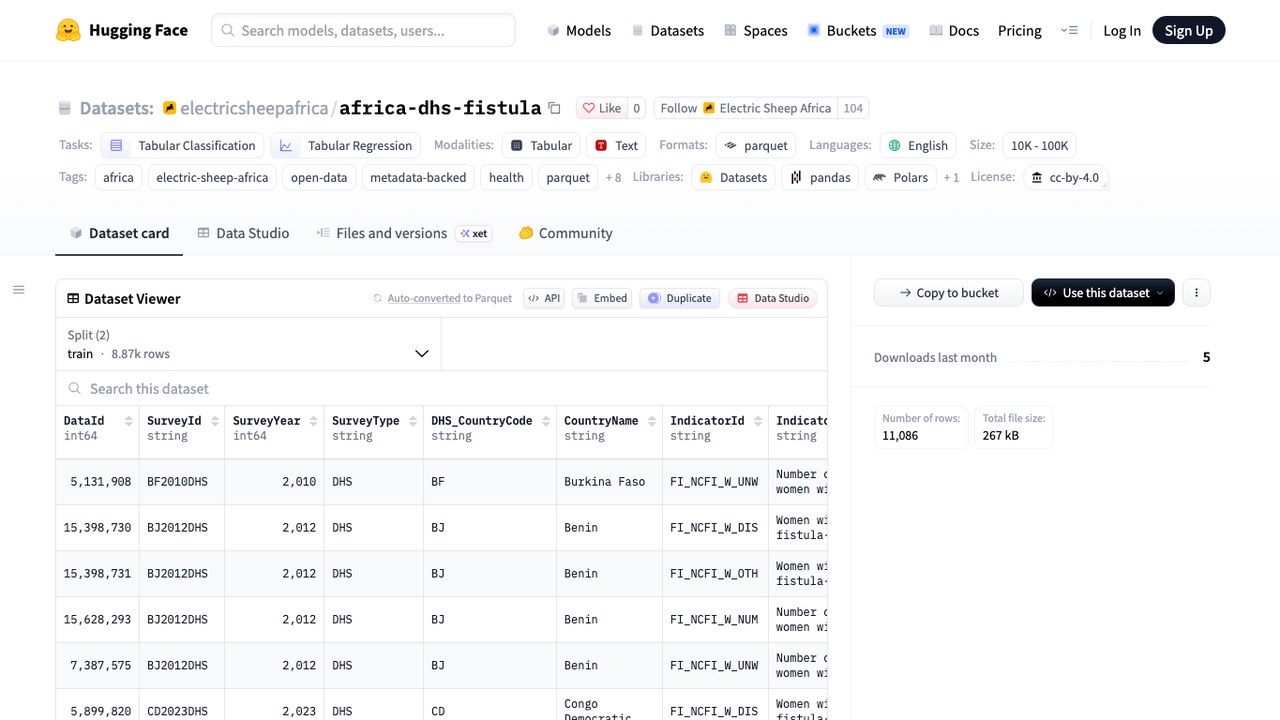Image resolution: width=1280 pixels, height=720 pixels.
Task: Sort the SurveyId column
Action: point(215,421)
